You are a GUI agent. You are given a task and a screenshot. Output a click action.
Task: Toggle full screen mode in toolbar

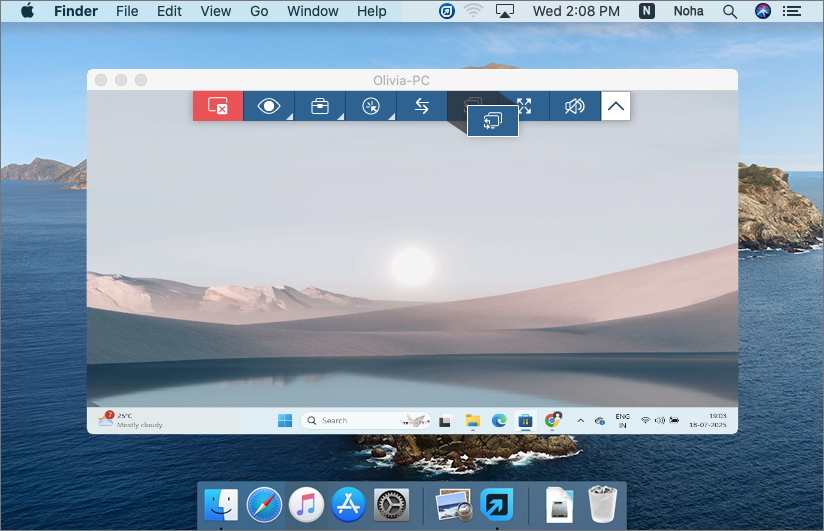524,106
